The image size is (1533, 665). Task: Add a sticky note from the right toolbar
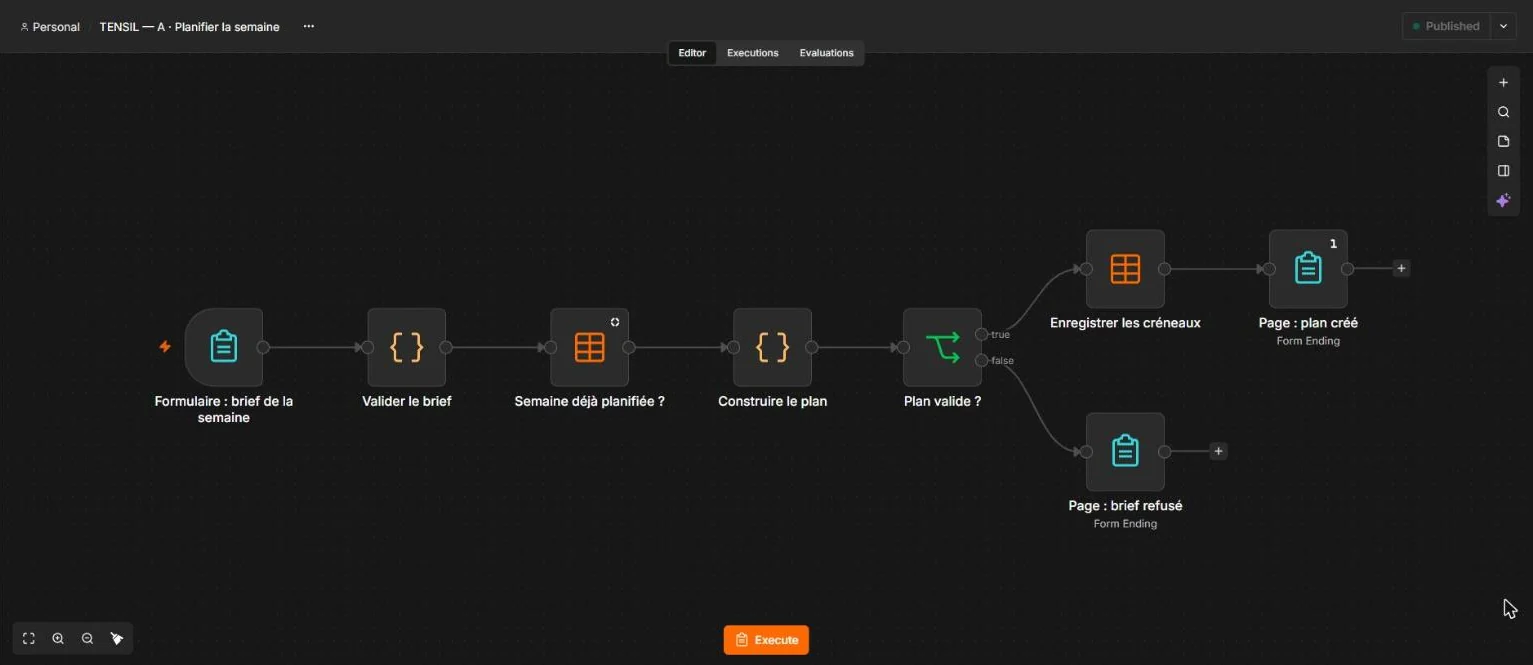coord(1503,141)
